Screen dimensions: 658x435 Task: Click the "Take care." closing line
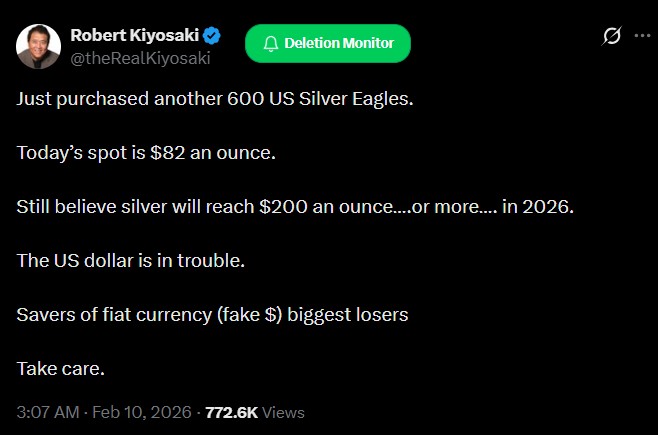(x=61, y=368)
